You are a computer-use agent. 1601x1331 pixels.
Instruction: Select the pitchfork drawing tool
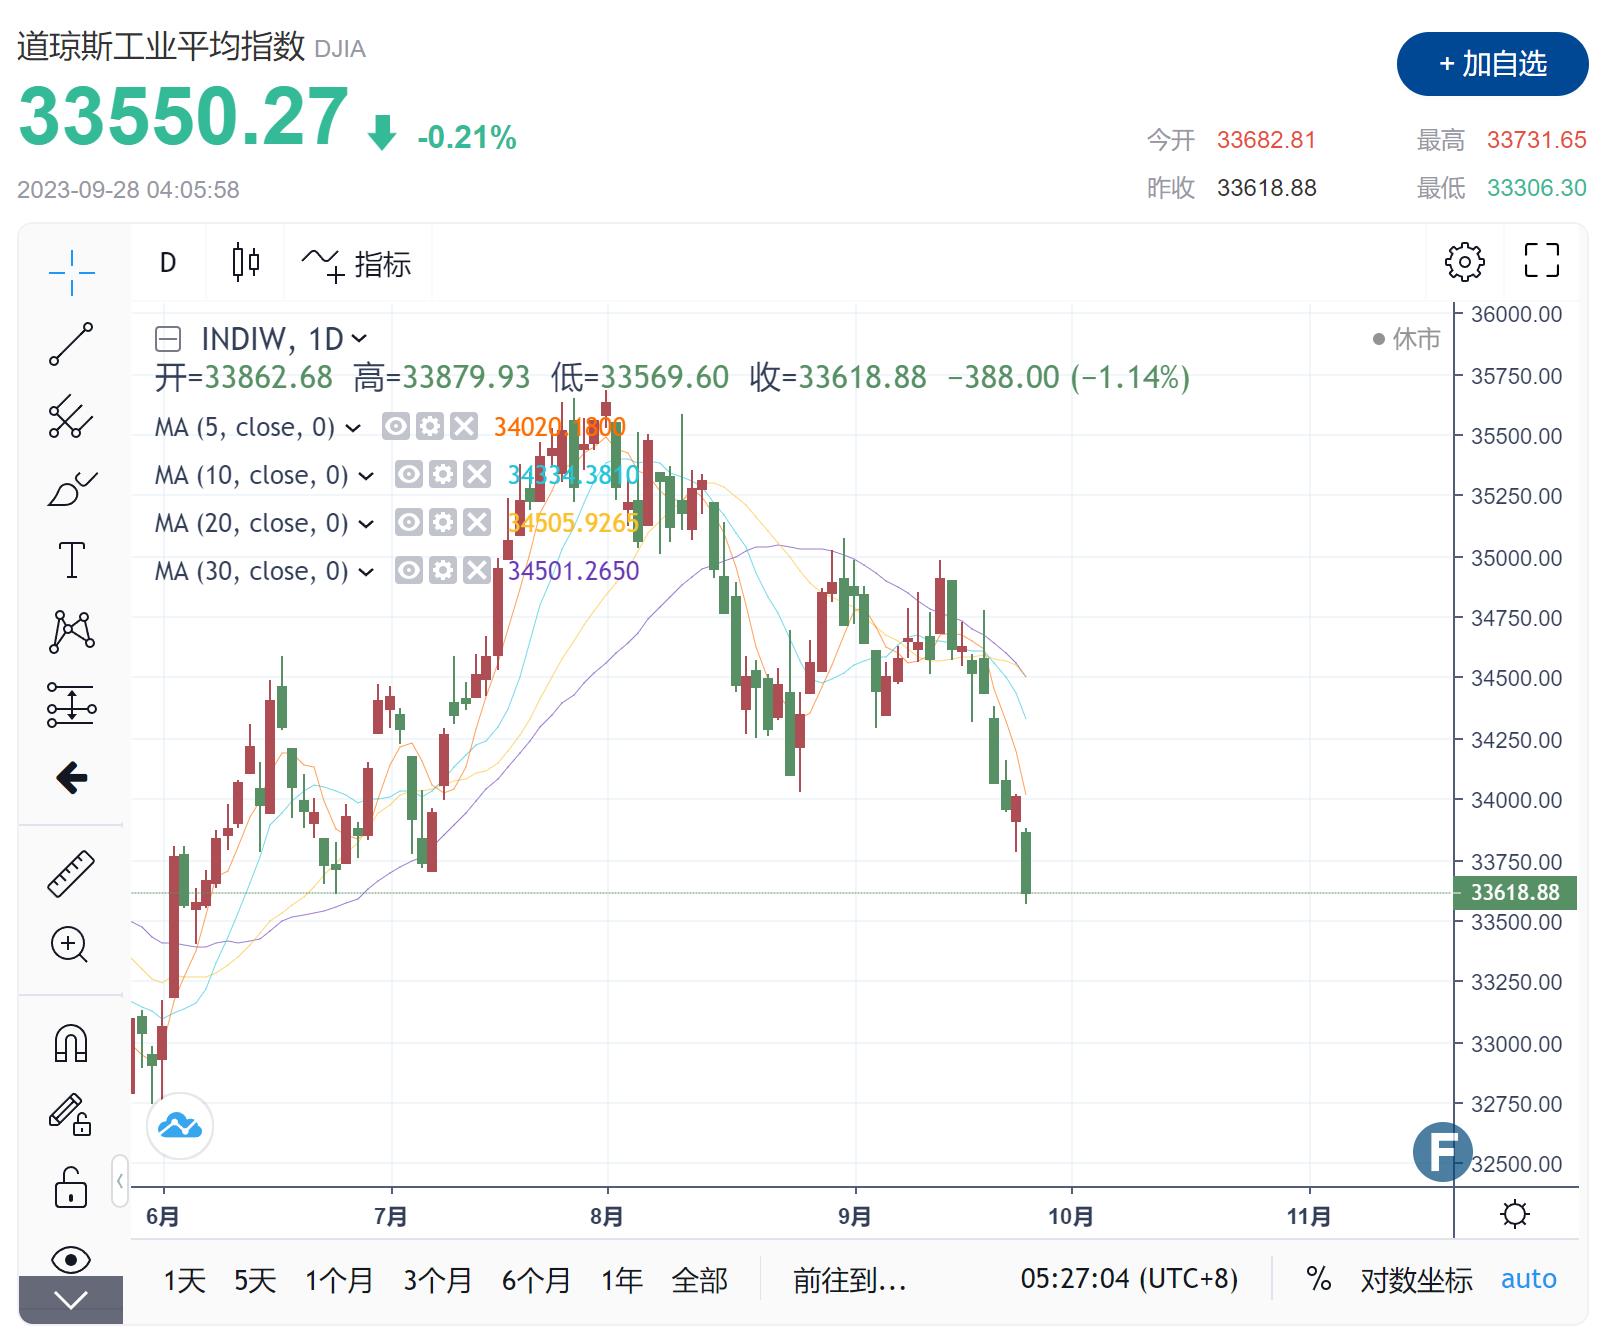pyautogui.click(x=71, y=416)
